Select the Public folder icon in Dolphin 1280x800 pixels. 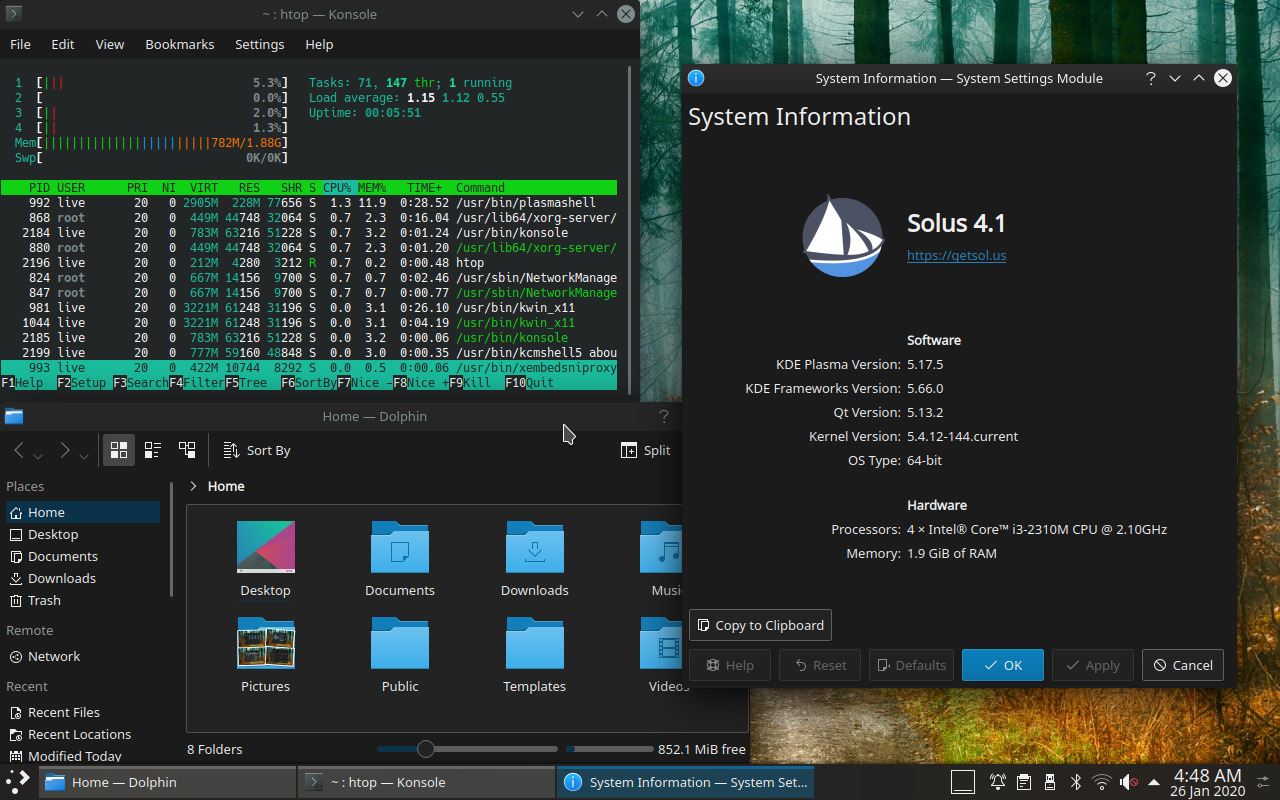[400, 643]
